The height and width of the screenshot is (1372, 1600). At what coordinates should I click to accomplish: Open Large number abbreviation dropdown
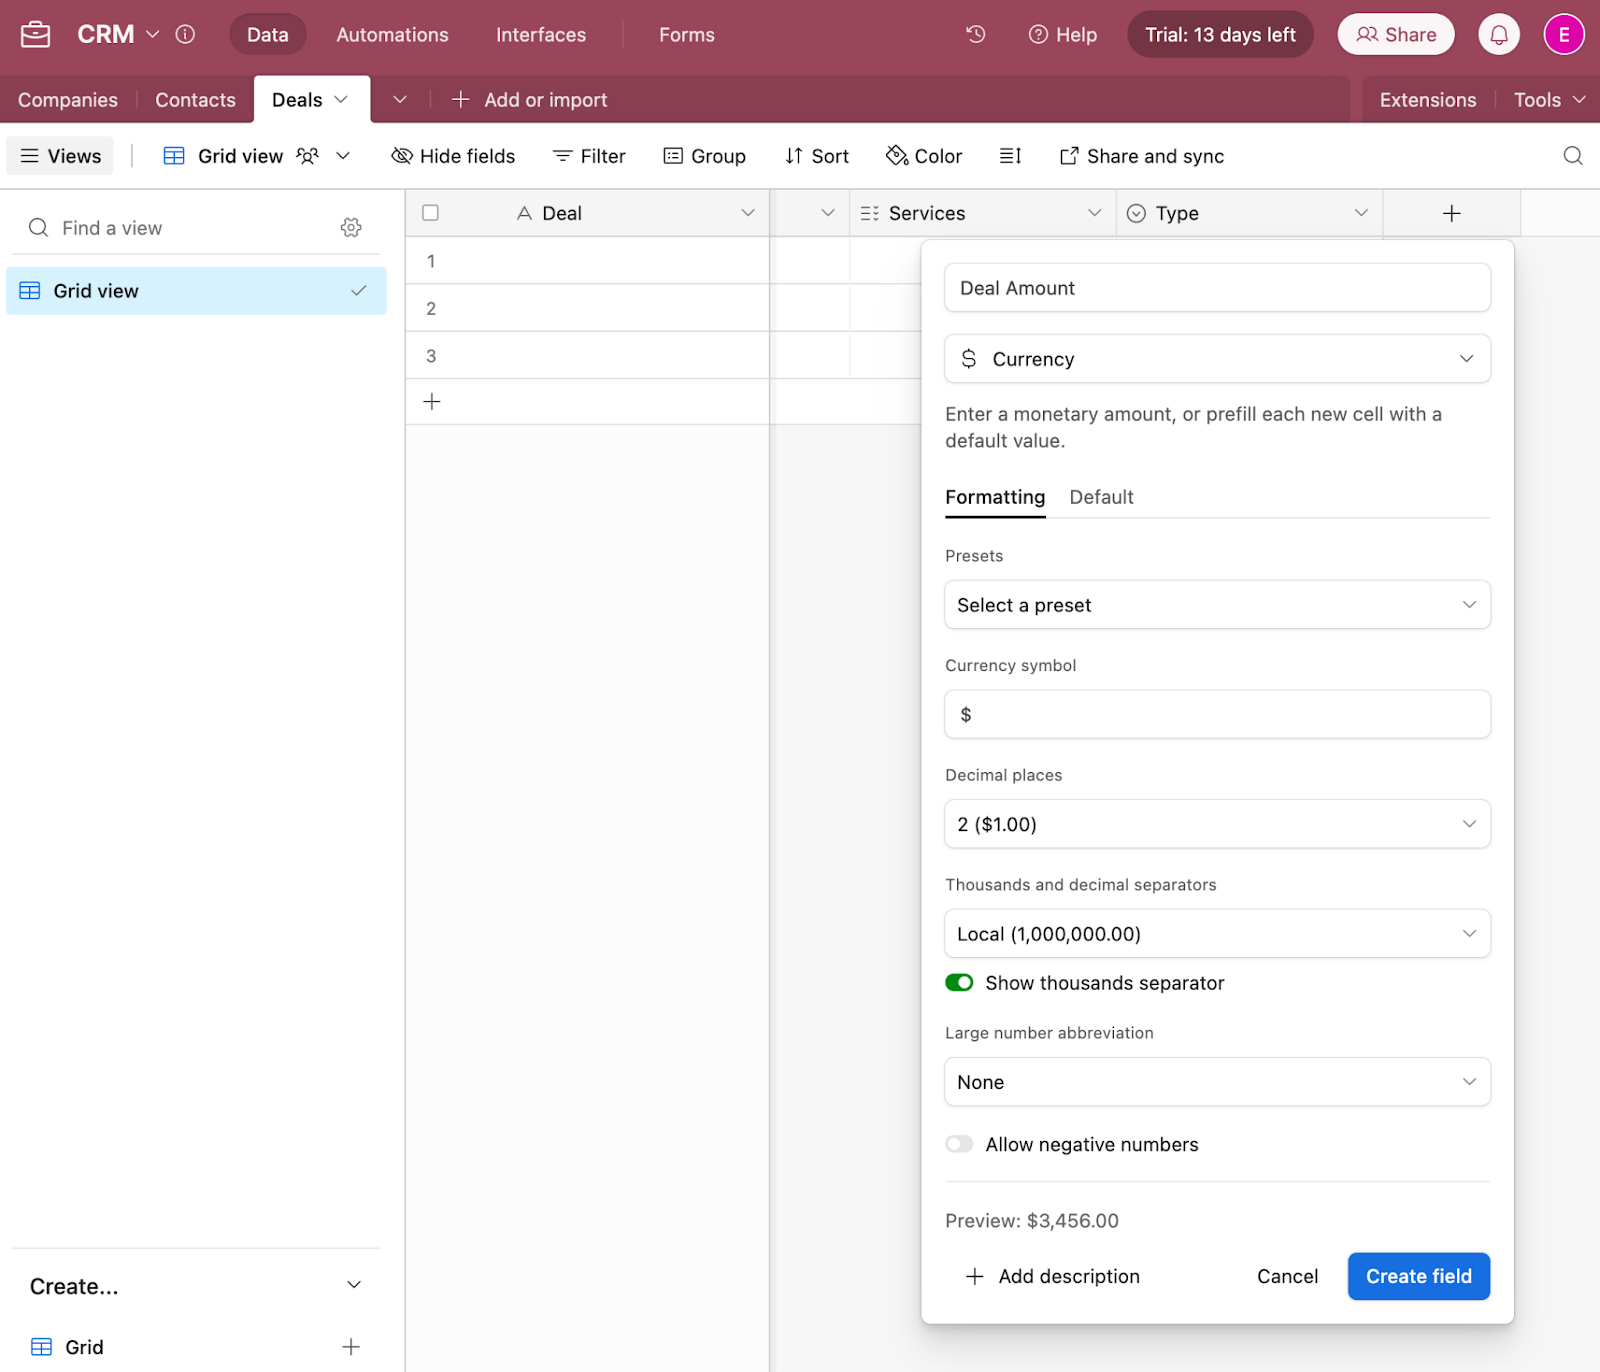click(x=1217, y=1082)
